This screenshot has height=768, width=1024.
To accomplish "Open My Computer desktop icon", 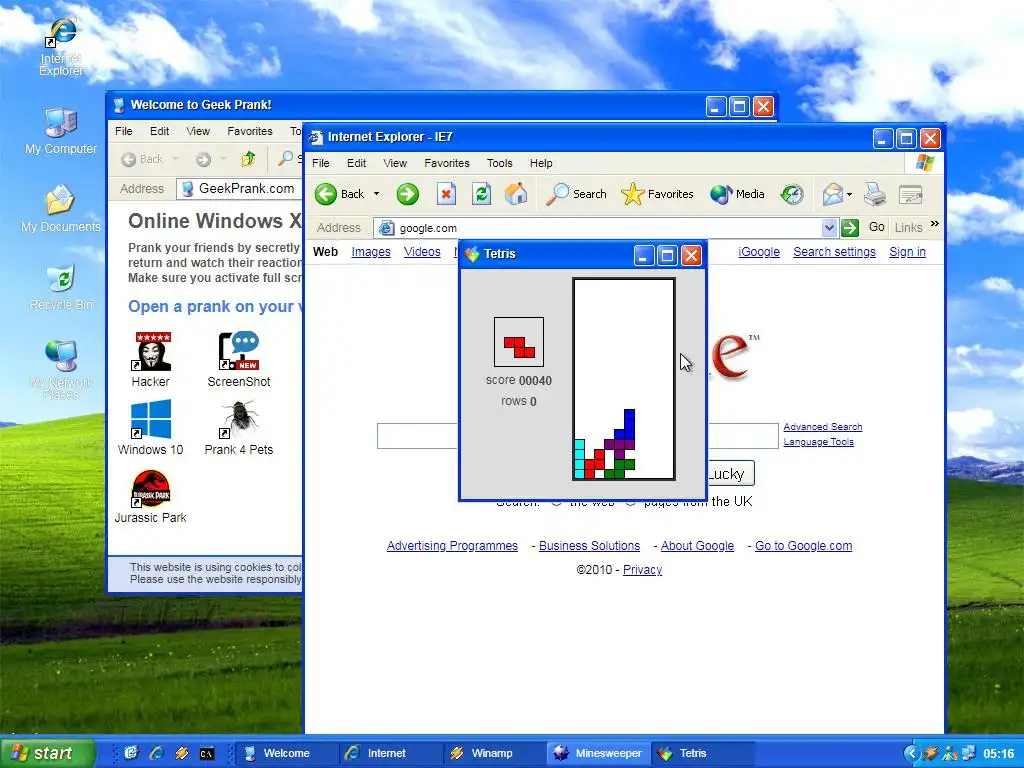I will 61,131.
